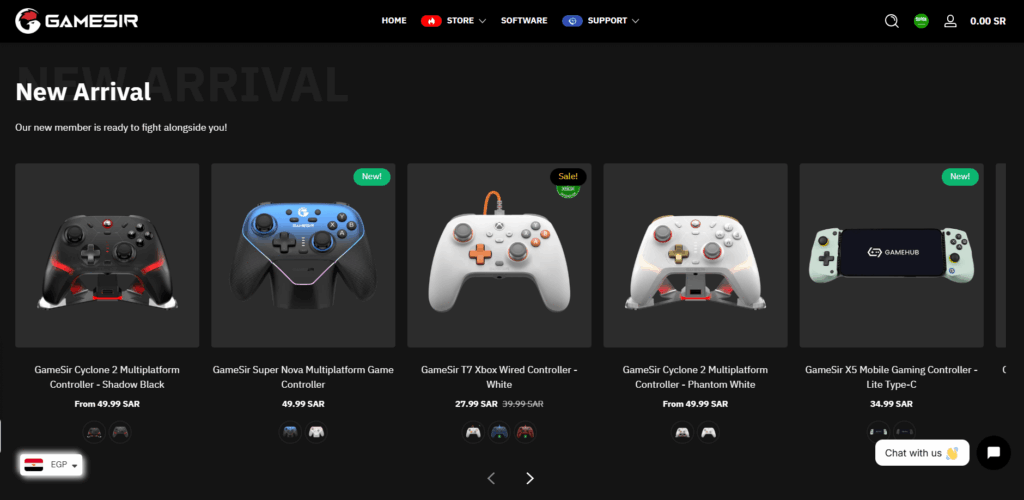
Task: Click the Saudi flag region icon
Action: (921, 21)
